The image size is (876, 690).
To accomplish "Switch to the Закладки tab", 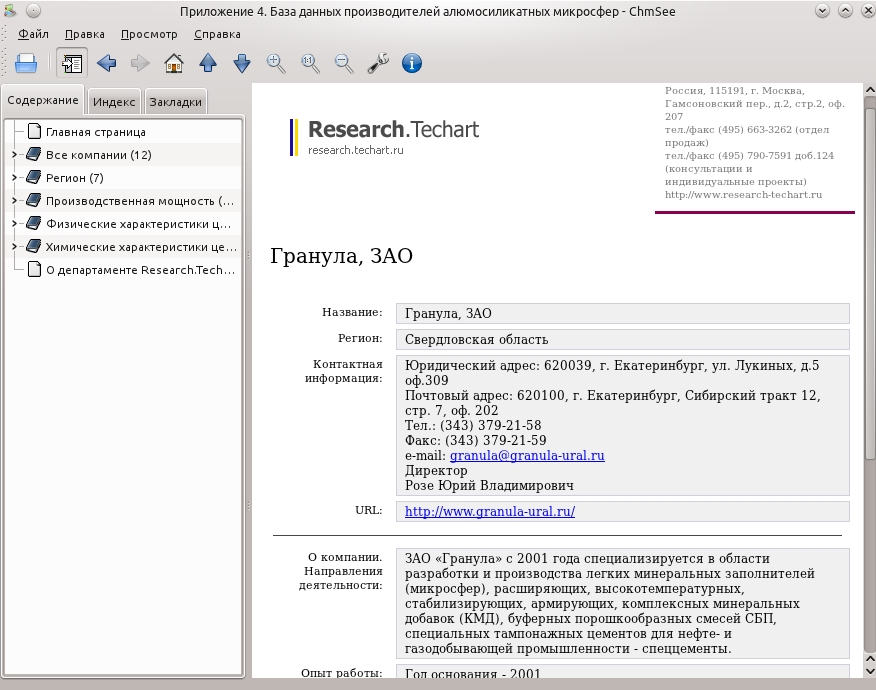I will [175, 102].
